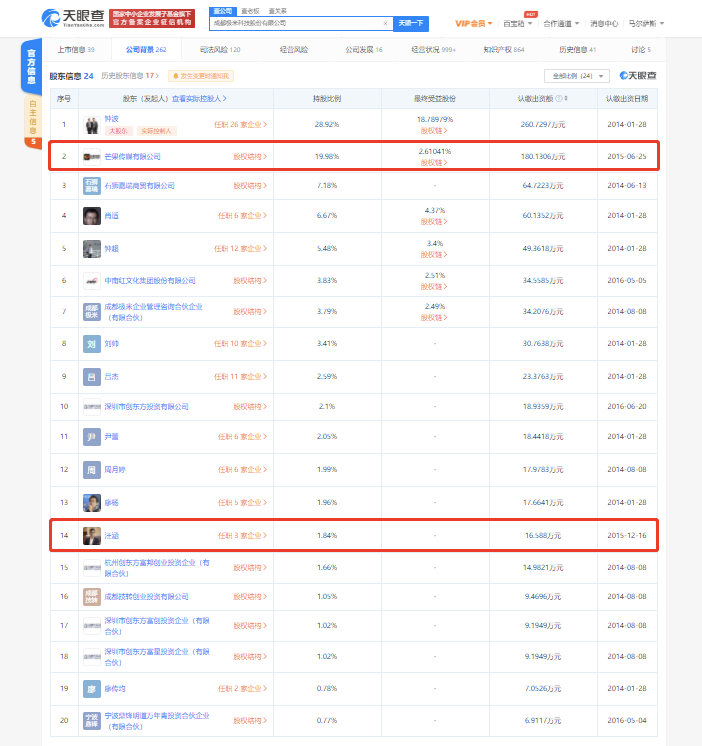This screenshot has height=746, width=702.
Task: Open the 深圳市创东方投资有限公司 logo icon in row 10
Action: click(92, 407)
